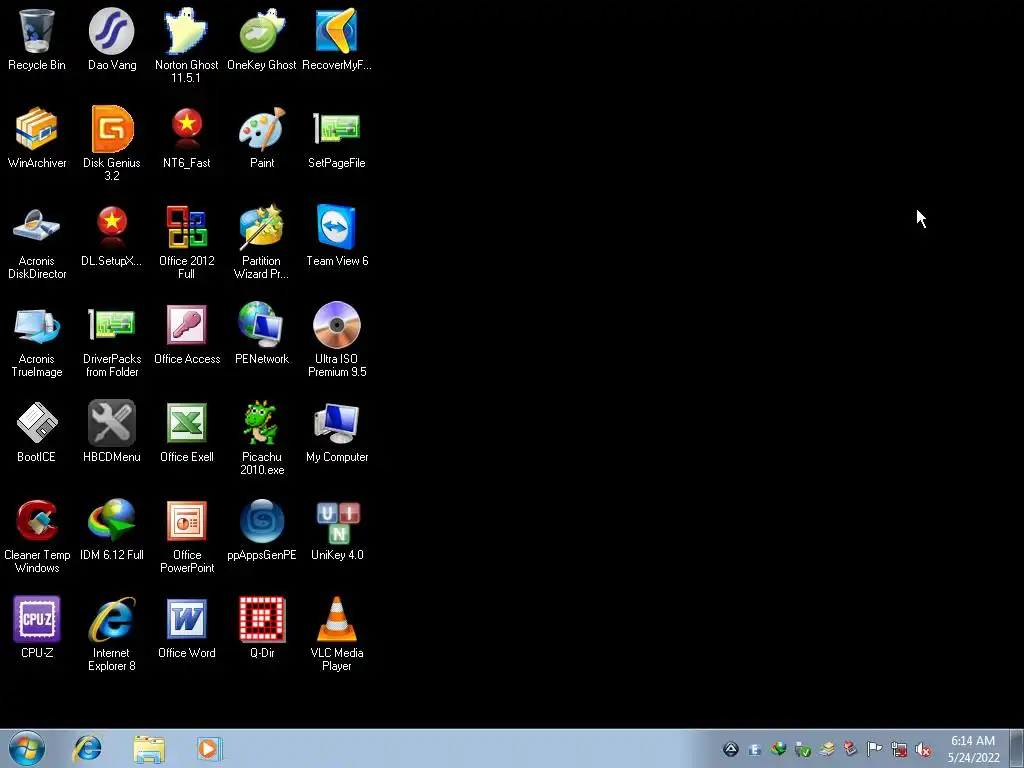1024x768 pixels.
Task: Click the Show desktop button
Action: point(1017,748)
